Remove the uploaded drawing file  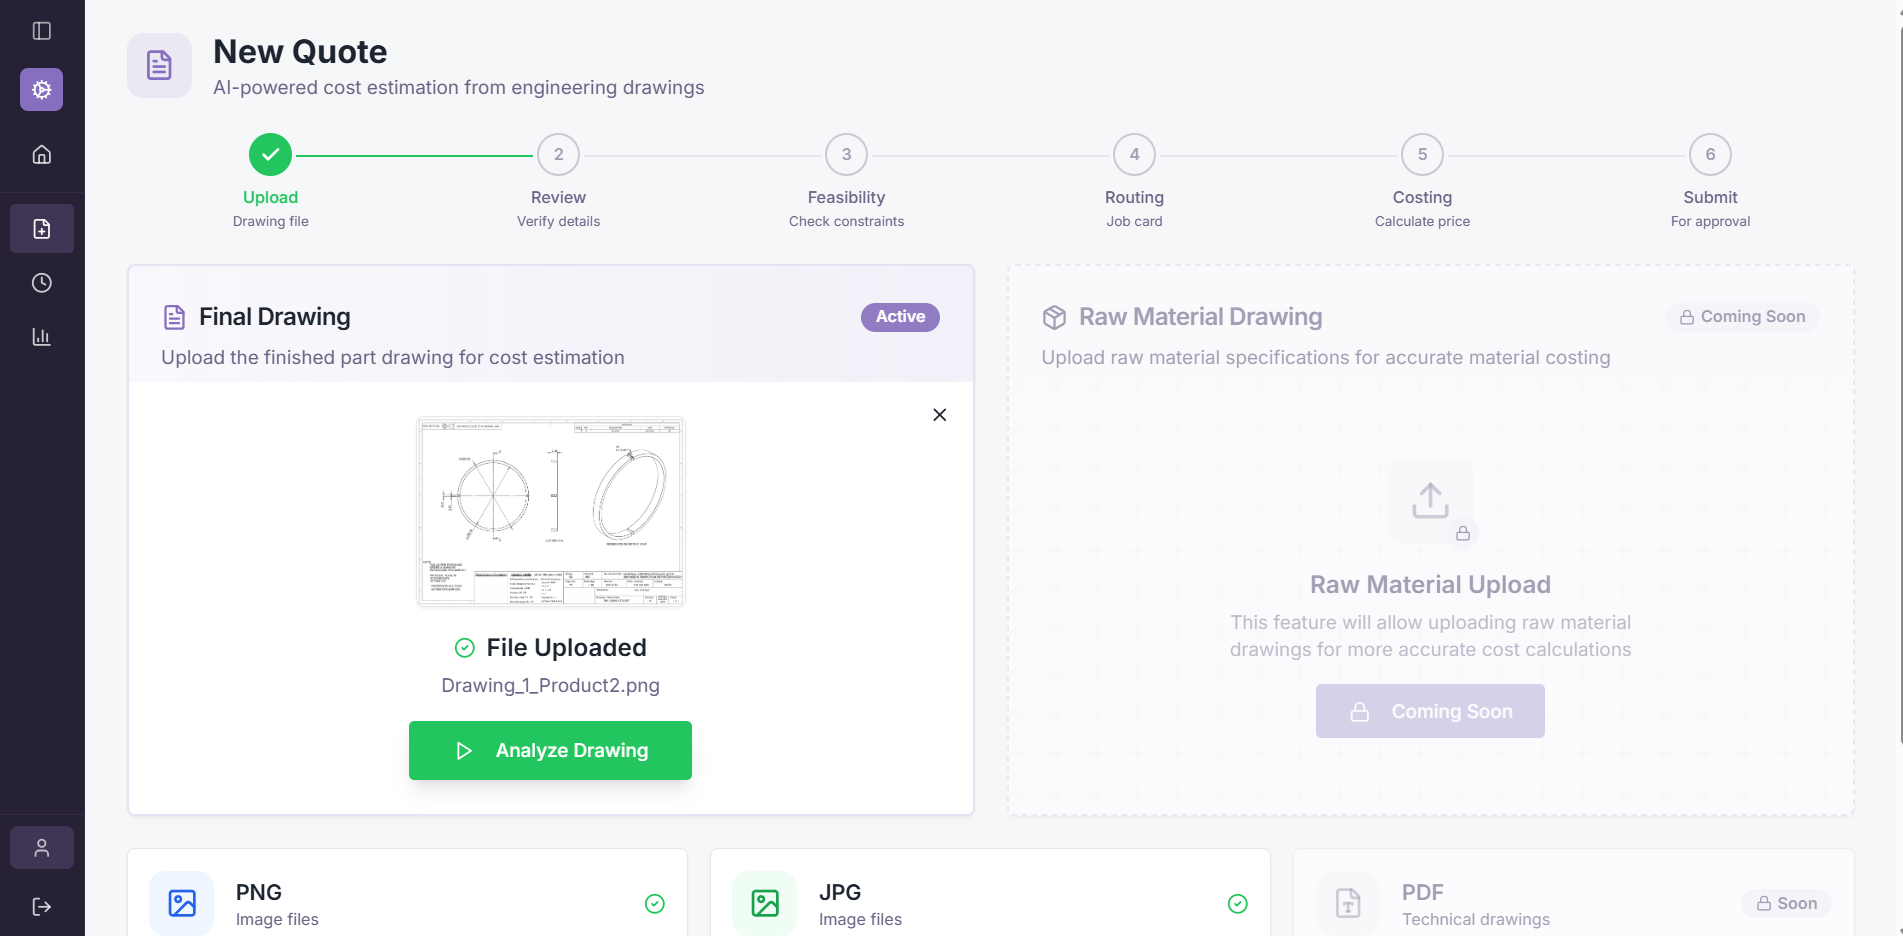pyautogui.click(x=939, y=415)
